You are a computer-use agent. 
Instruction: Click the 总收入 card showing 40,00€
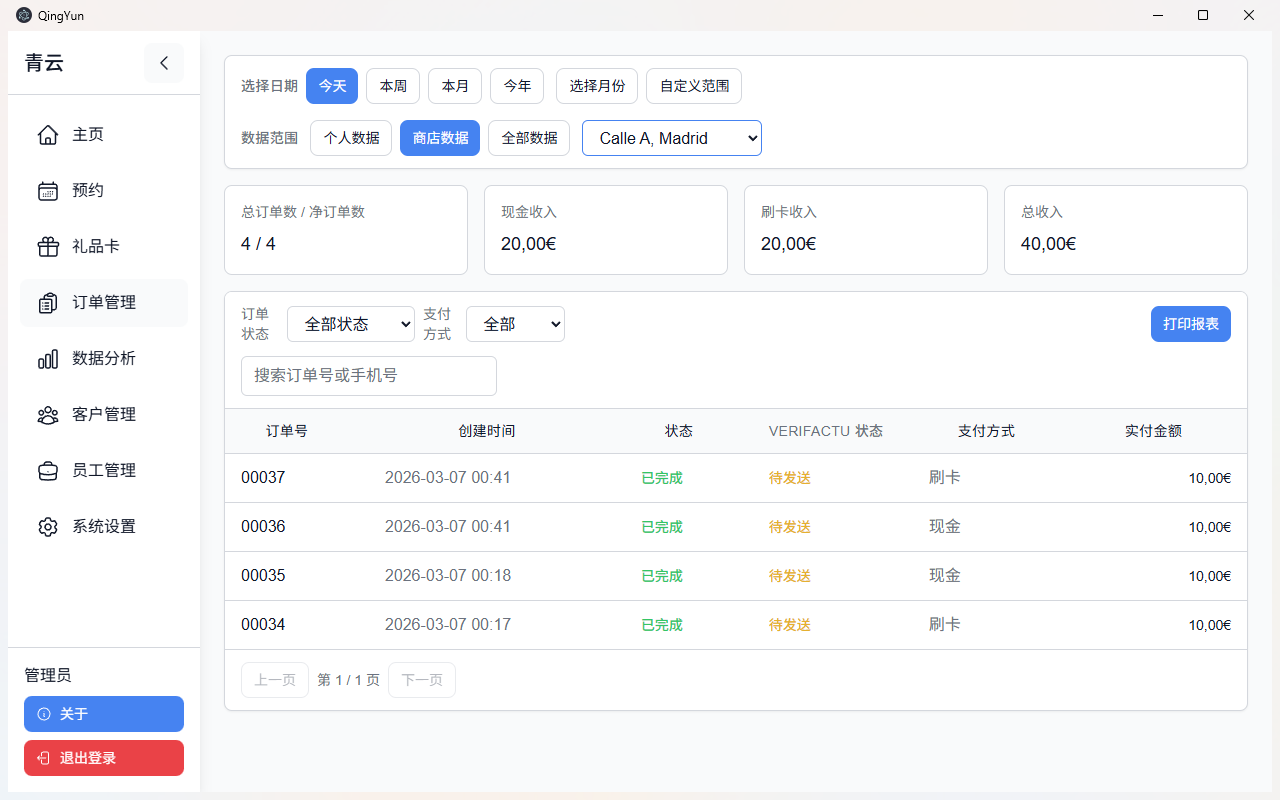coord(1126,230)
